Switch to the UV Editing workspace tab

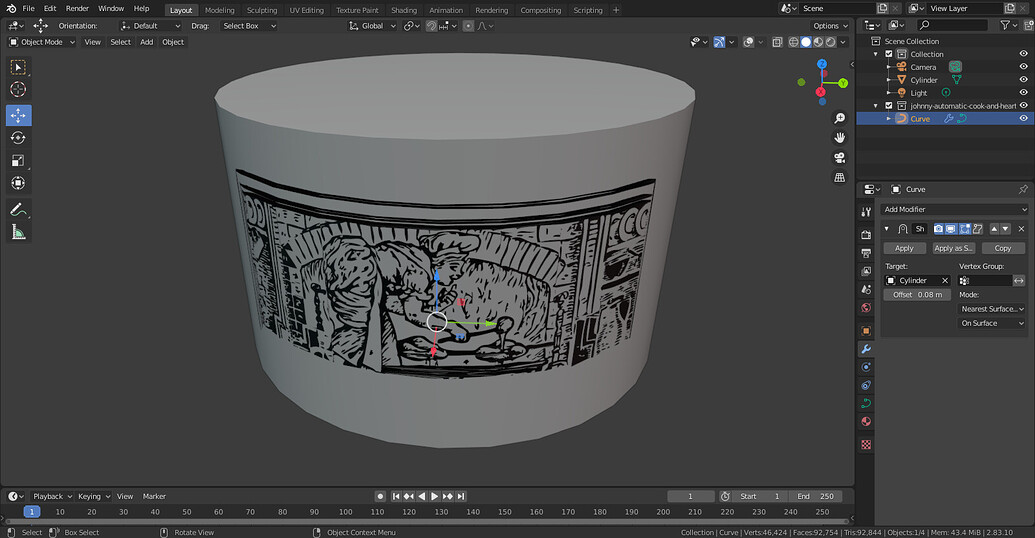[x=307, y=10]
